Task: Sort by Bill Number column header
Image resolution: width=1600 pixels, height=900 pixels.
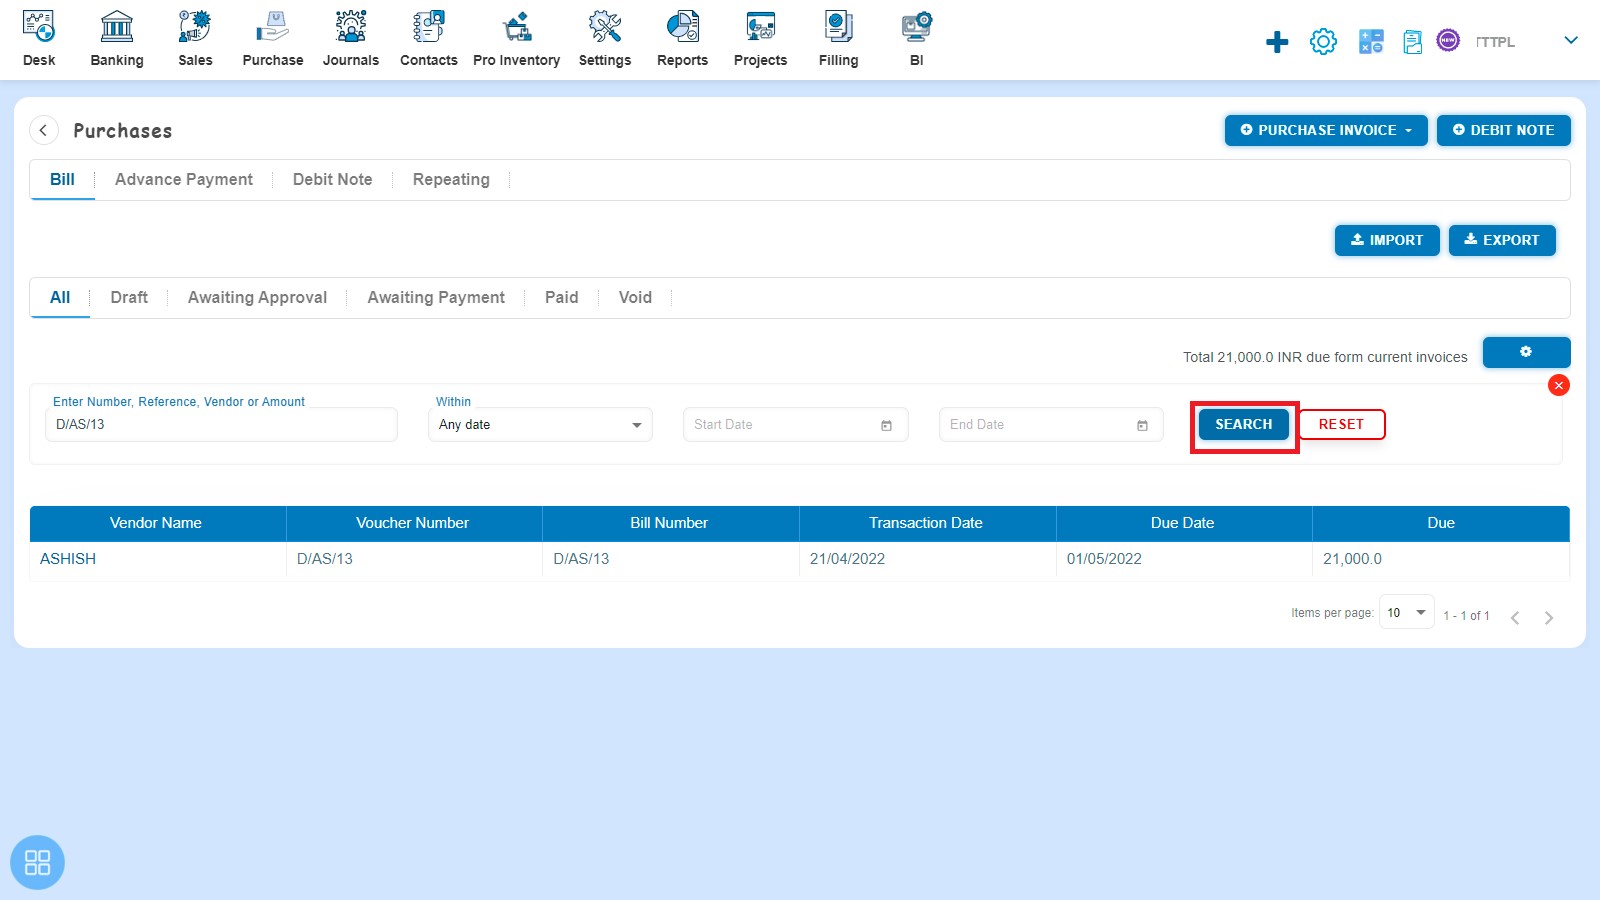Action: (x=669, y=523)
